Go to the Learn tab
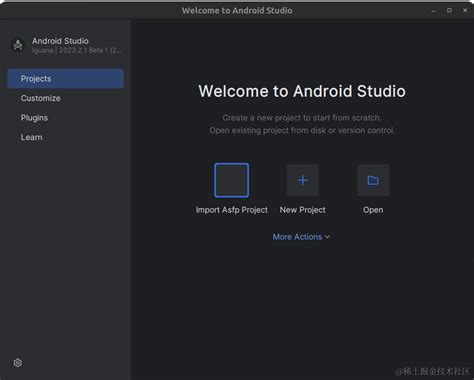The width and height of the screenshot is (474, 380). [x=66, y=137]
